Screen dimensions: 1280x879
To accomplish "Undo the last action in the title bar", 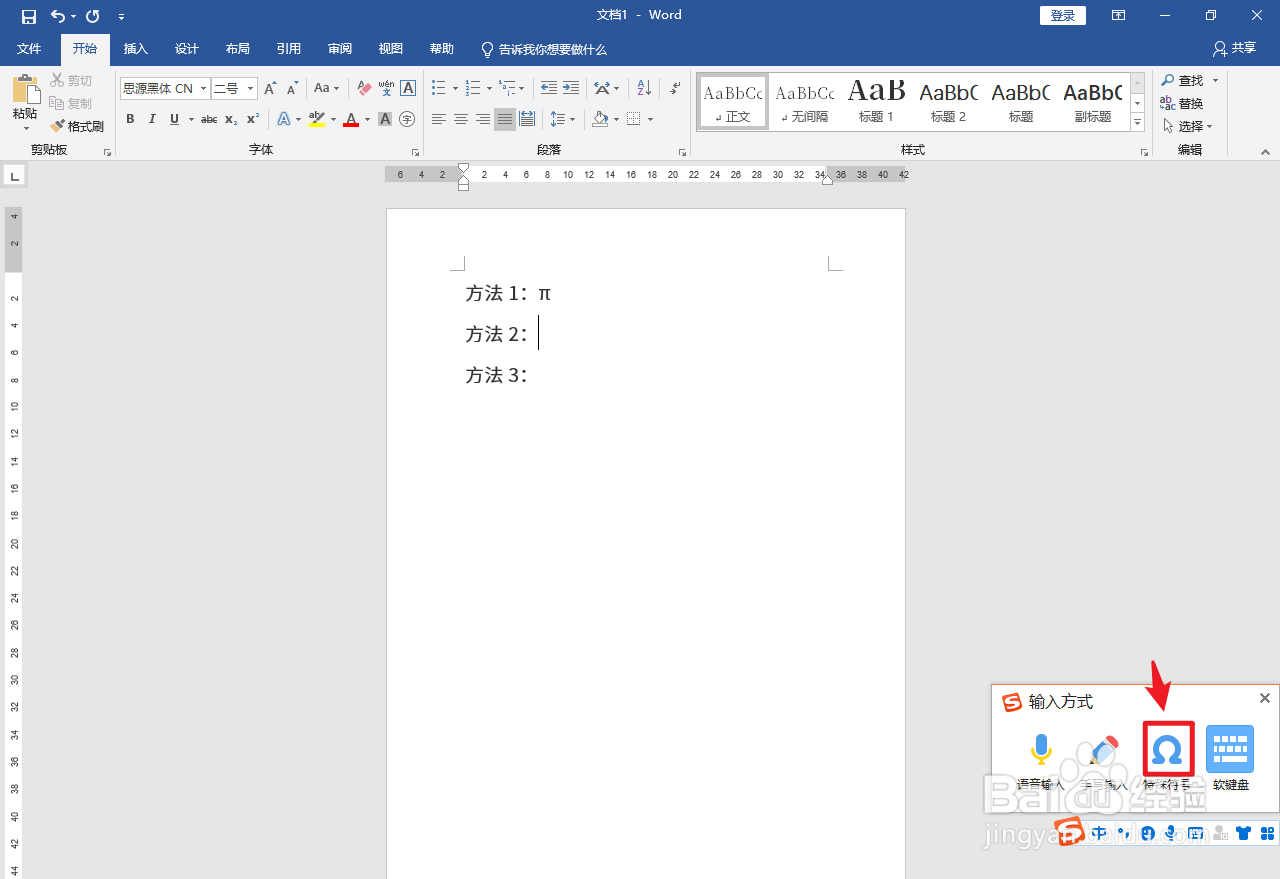I will 58,16.
